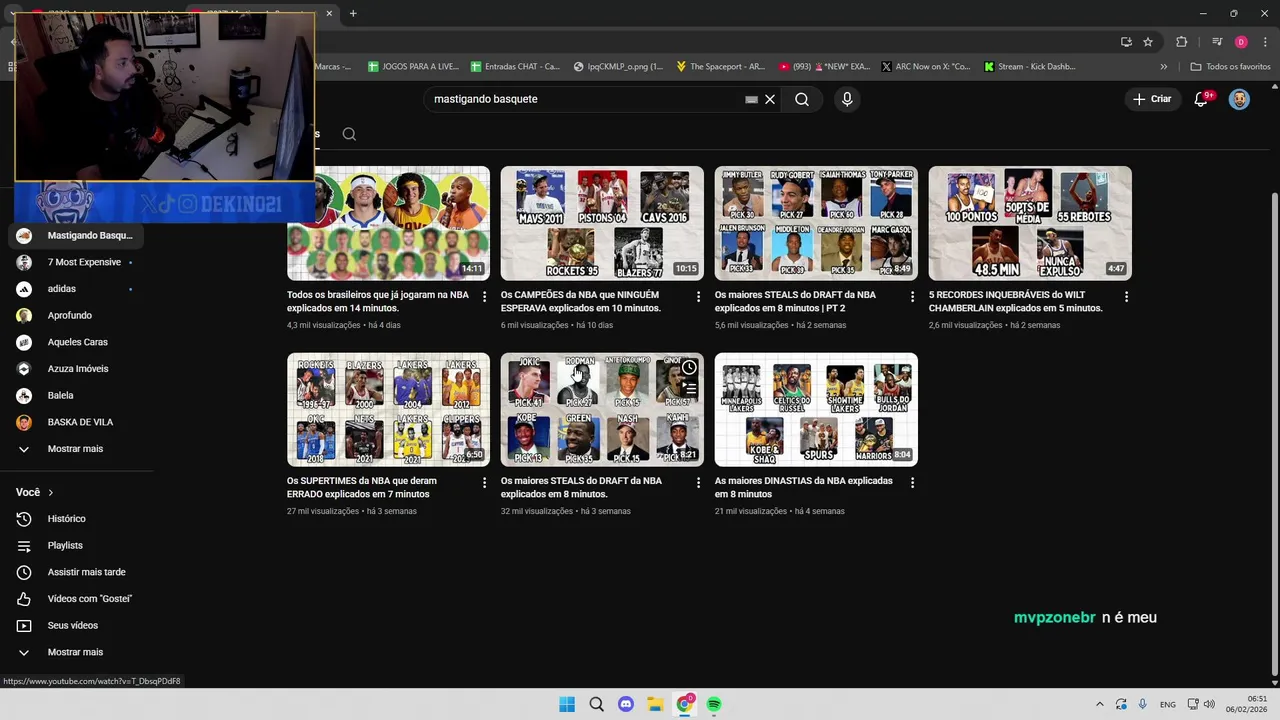
Task: Open 'JOGOS PARA A LIVE' bookmark
Action: pyautogui.click(x=413, y=66)
